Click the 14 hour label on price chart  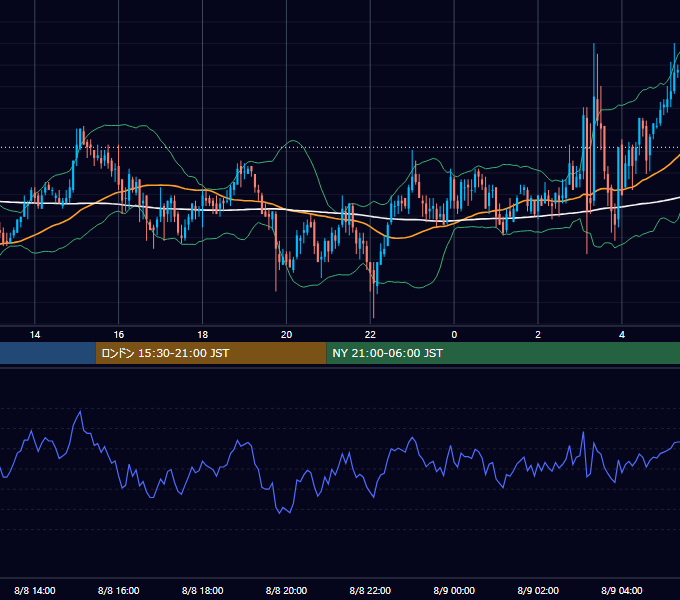pos(35,335)
